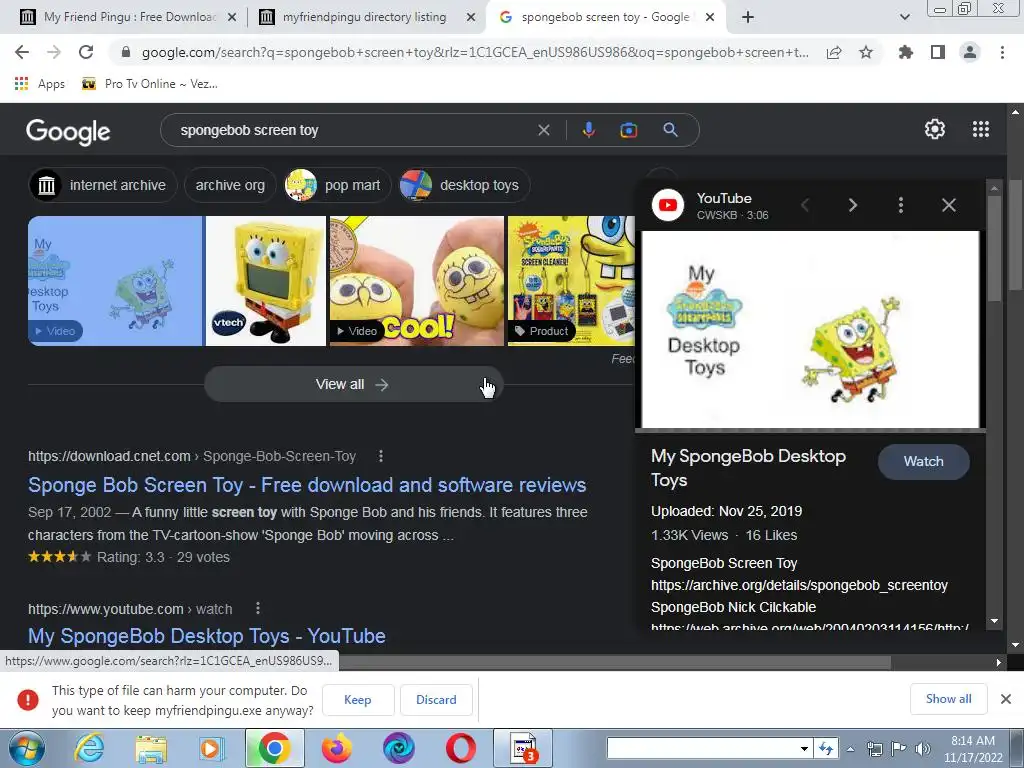The image size is (1024, 768).
Task: Open the Windows Start menu
Action: pos(27,748)
